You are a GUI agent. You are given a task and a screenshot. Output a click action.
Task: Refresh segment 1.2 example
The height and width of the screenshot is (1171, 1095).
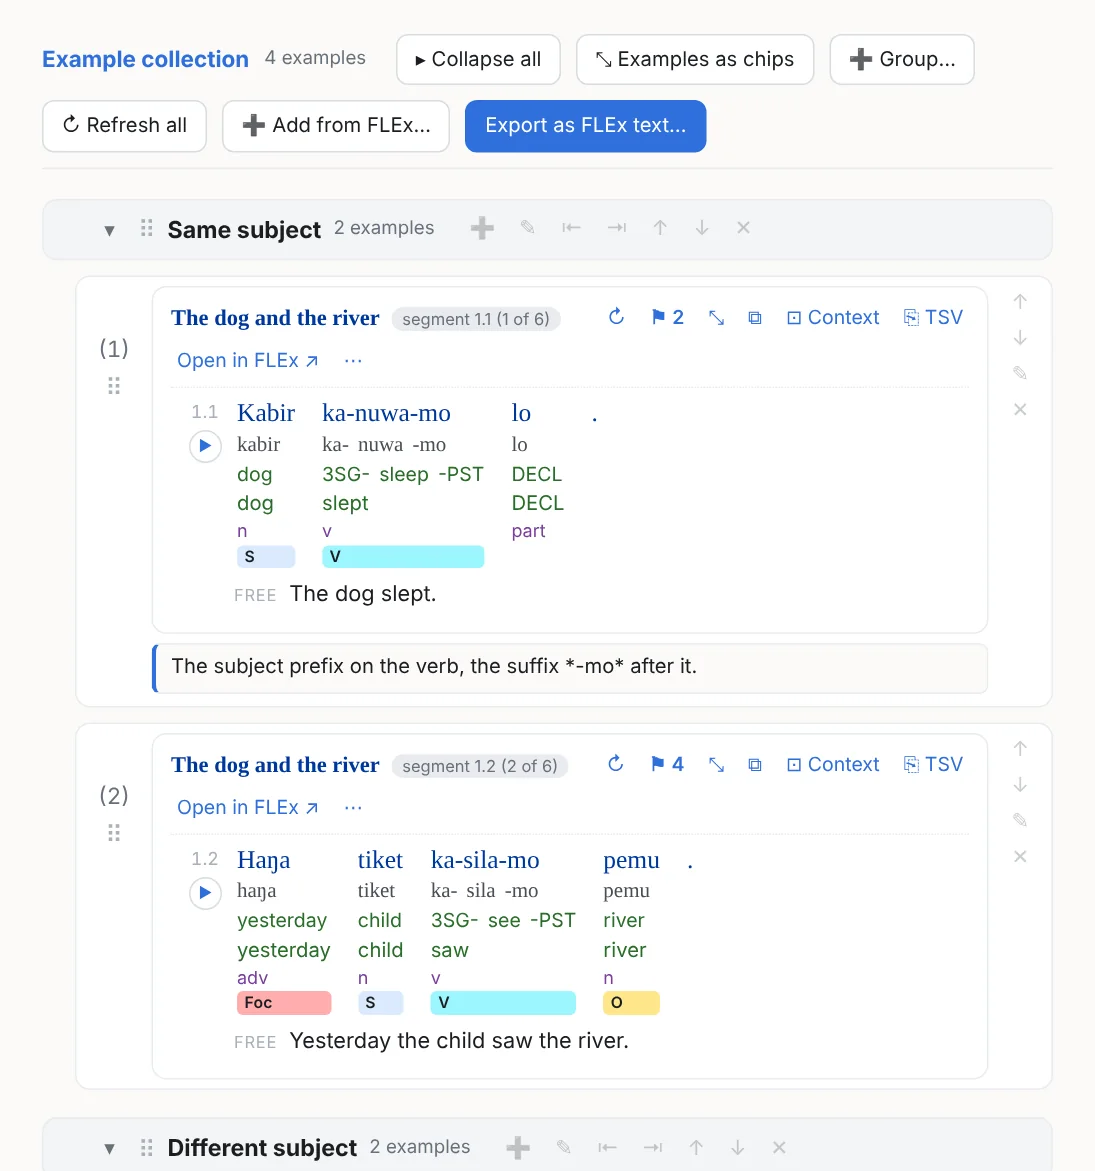tap(615, 763)
